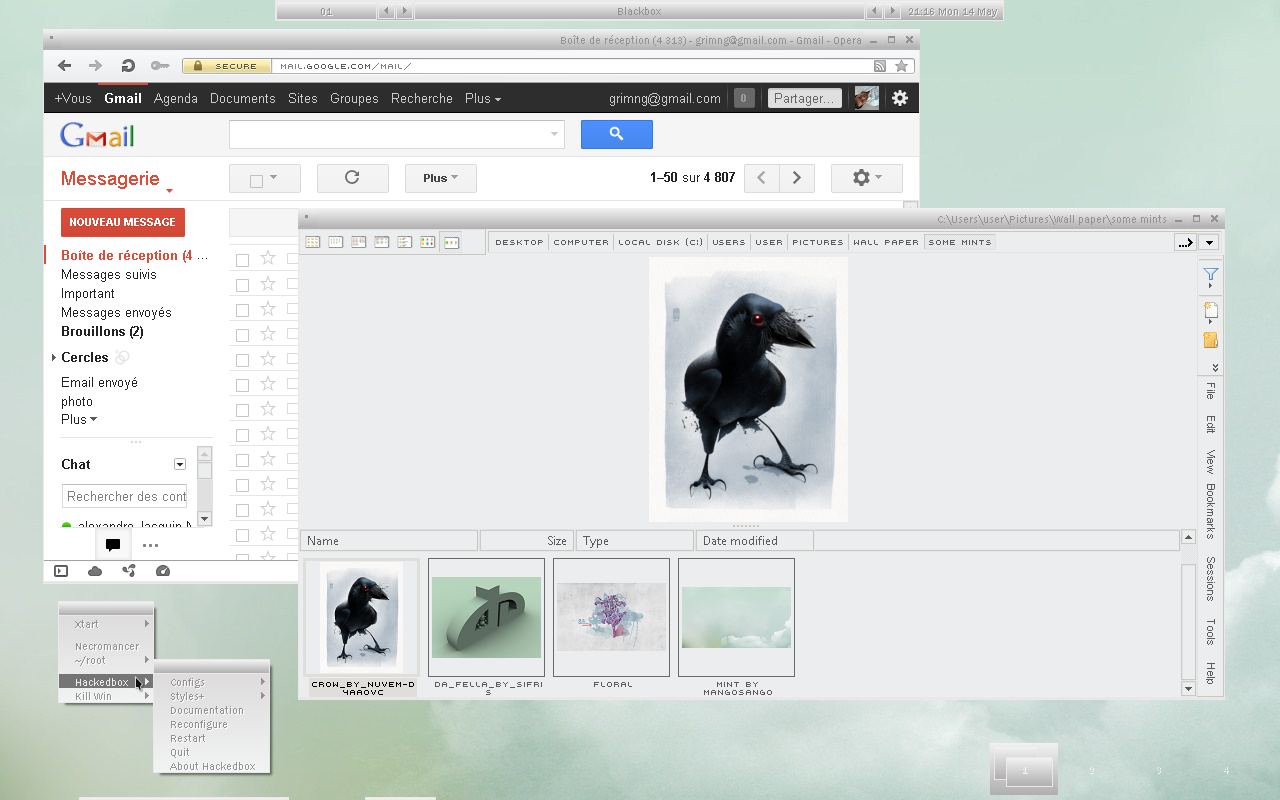Expand the Cercles label triangle
Viewport: 1280px width, 800px height.
(x=54, y=357)
